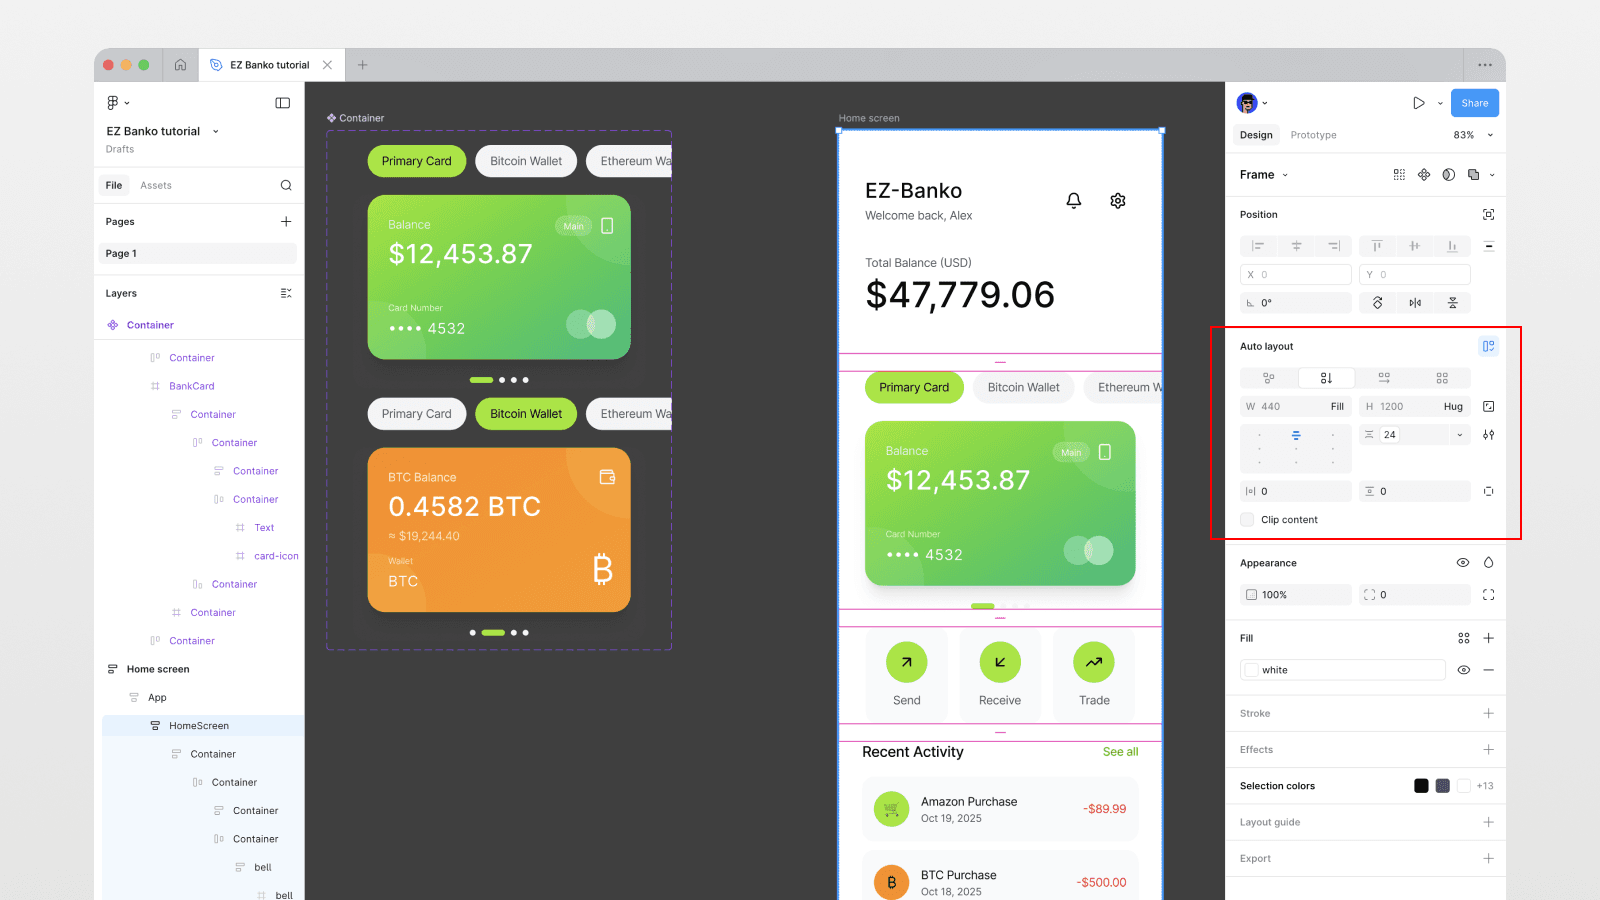Open the blend mode droplet icon

(1489, 563)
